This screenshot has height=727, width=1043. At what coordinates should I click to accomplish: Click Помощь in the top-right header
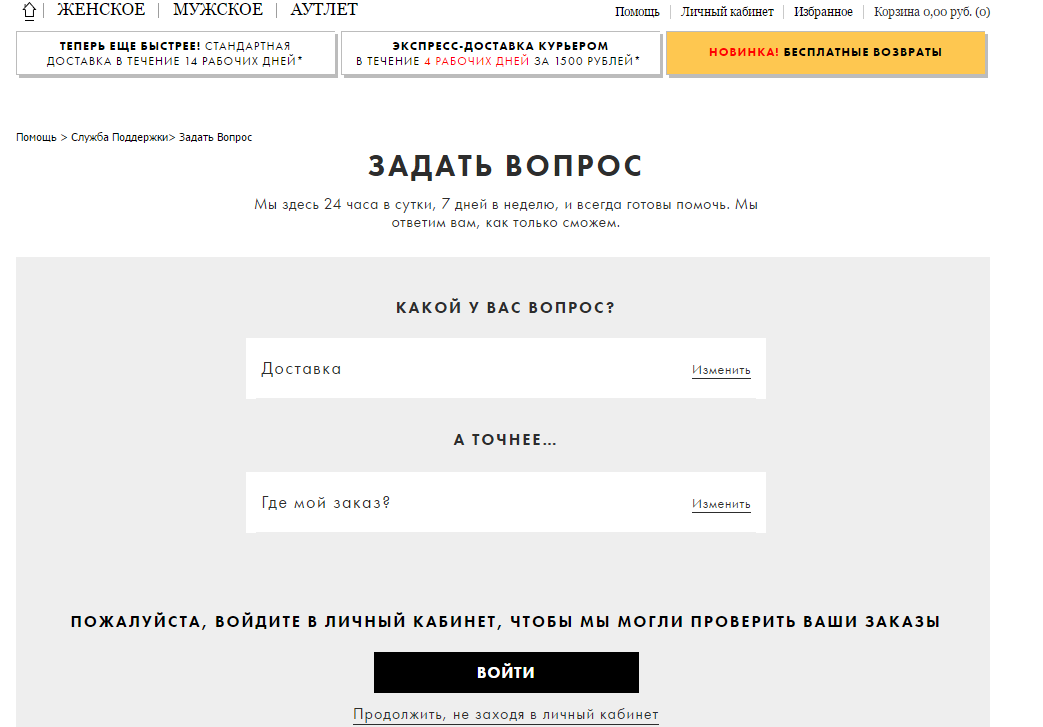[x=637, y=12]
